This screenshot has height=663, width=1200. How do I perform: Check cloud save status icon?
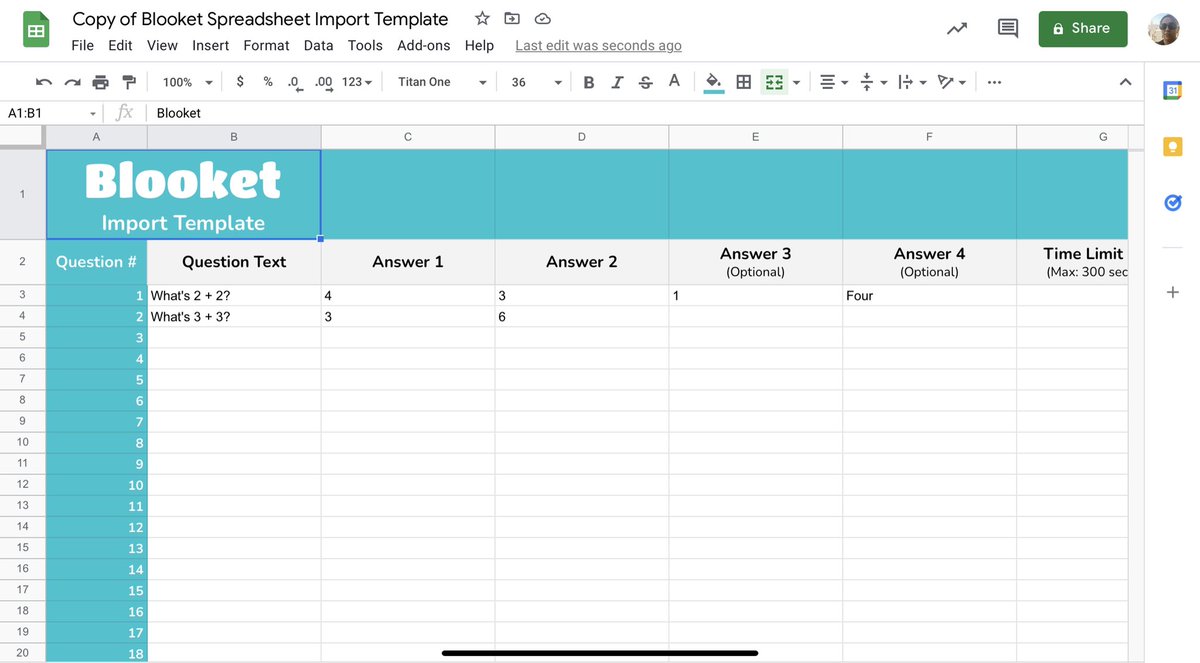[x=542, y=19]
